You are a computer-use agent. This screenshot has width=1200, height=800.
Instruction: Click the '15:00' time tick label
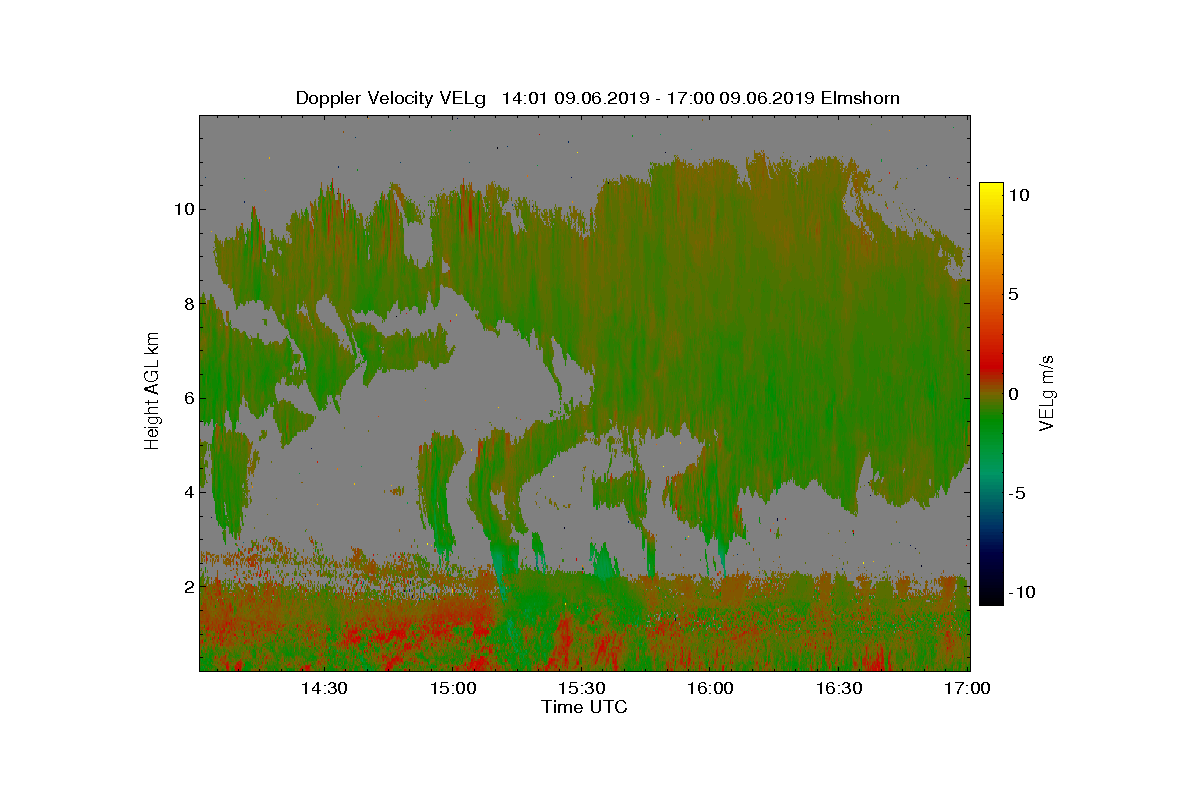(453, 689)
